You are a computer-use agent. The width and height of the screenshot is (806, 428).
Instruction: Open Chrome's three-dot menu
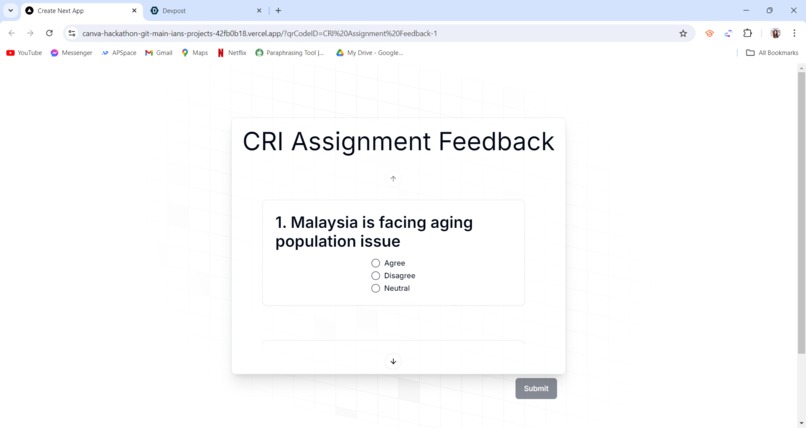pos(794,33)
